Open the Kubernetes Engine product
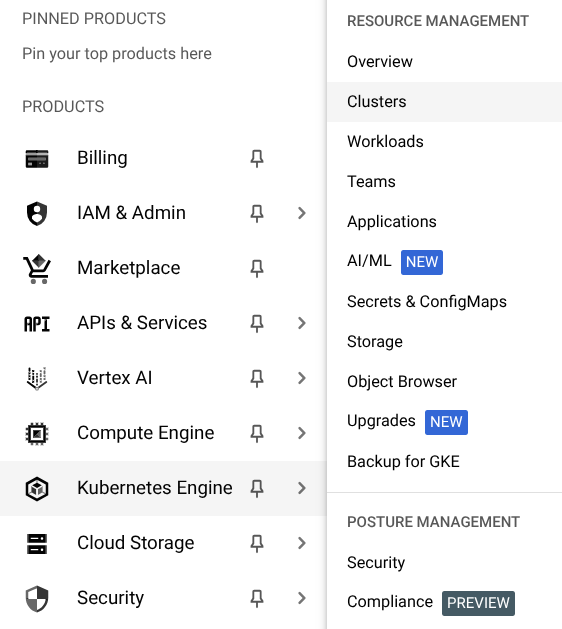 (x=154, y=488)
